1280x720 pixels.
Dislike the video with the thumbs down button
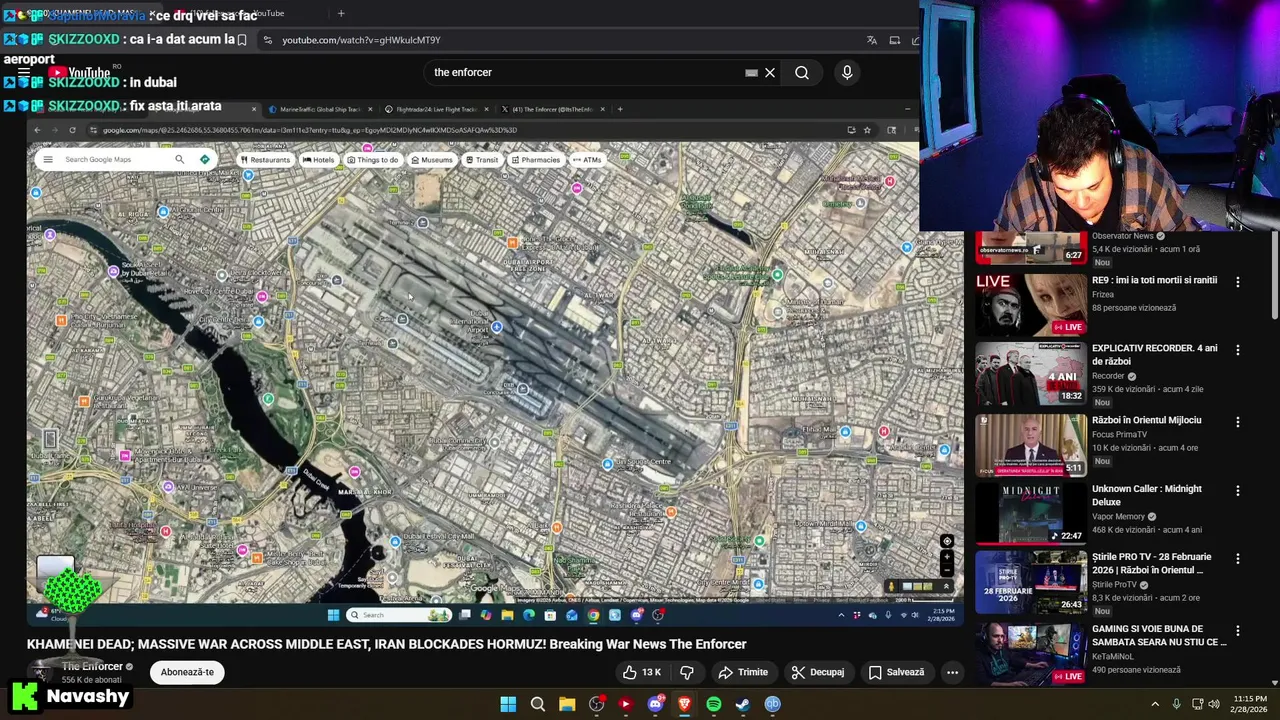687,672
